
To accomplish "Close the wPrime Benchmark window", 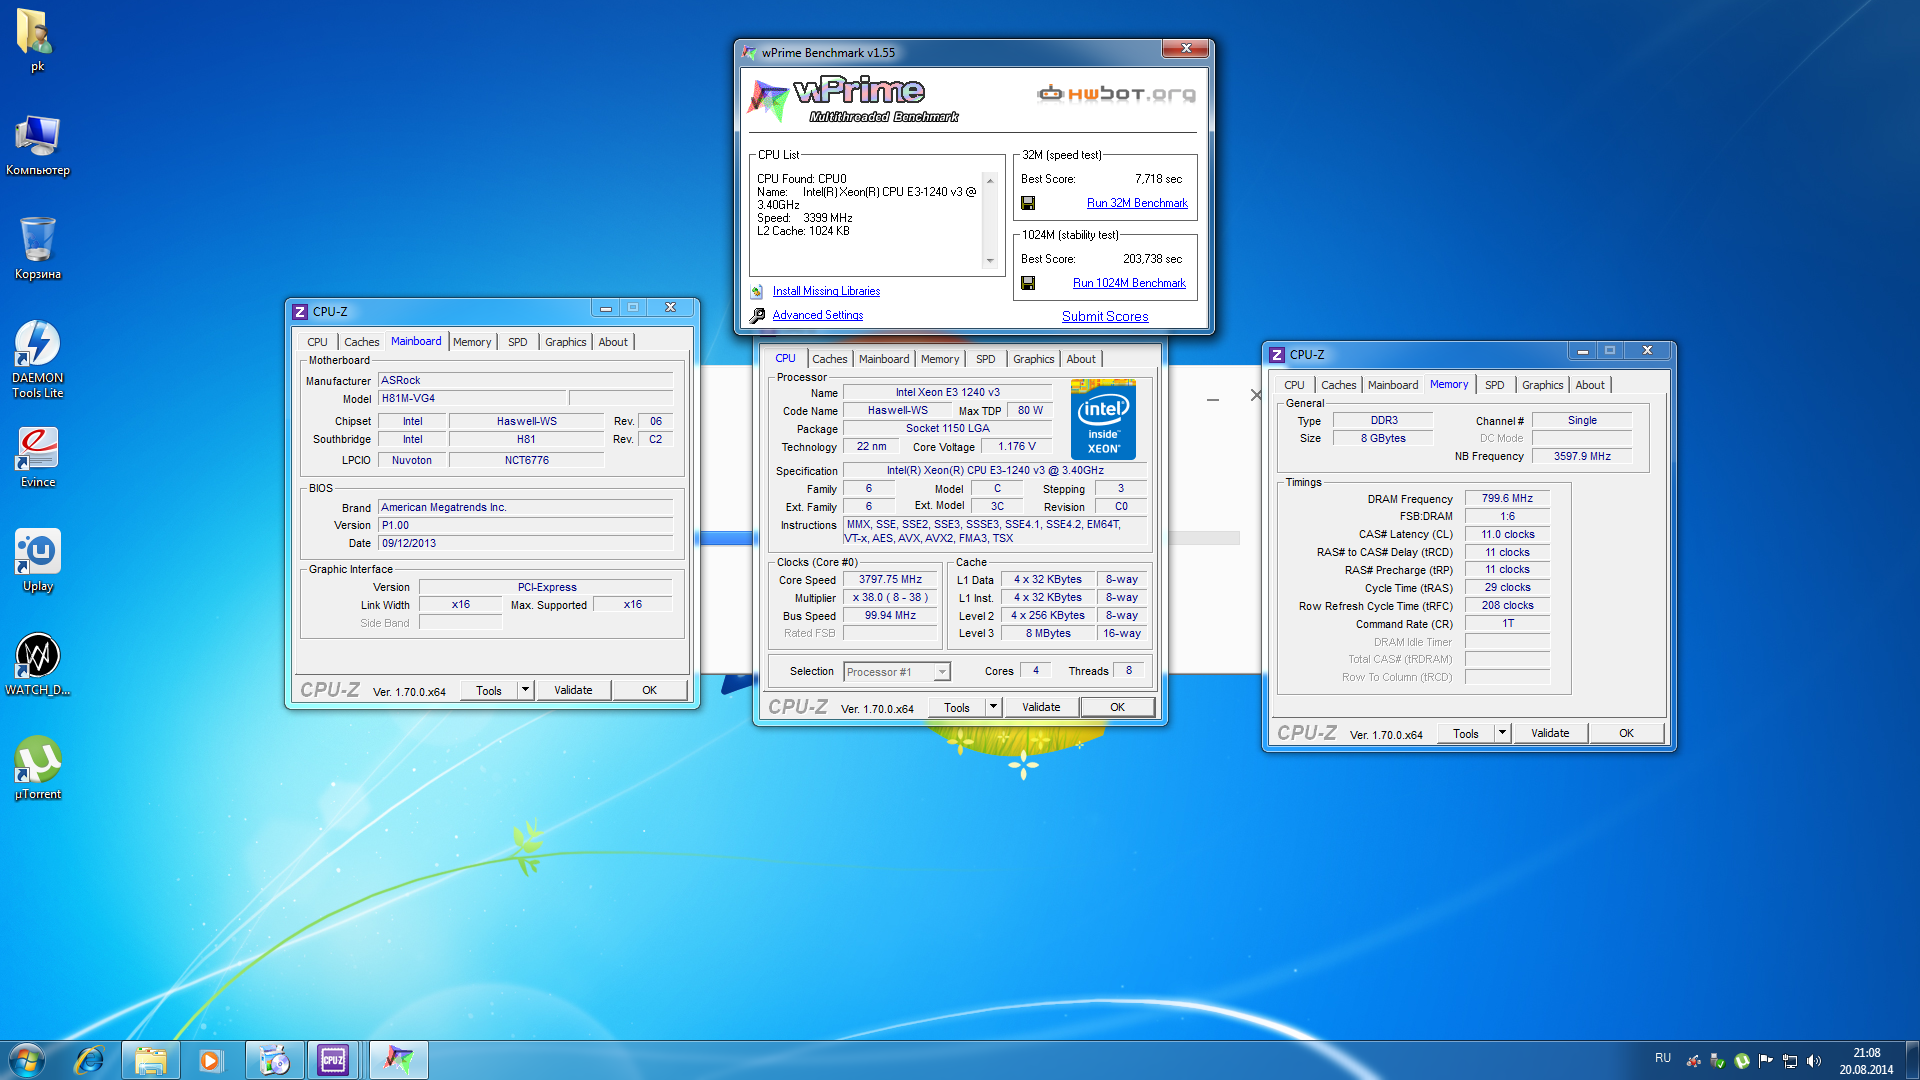I will coord(1186,49).
